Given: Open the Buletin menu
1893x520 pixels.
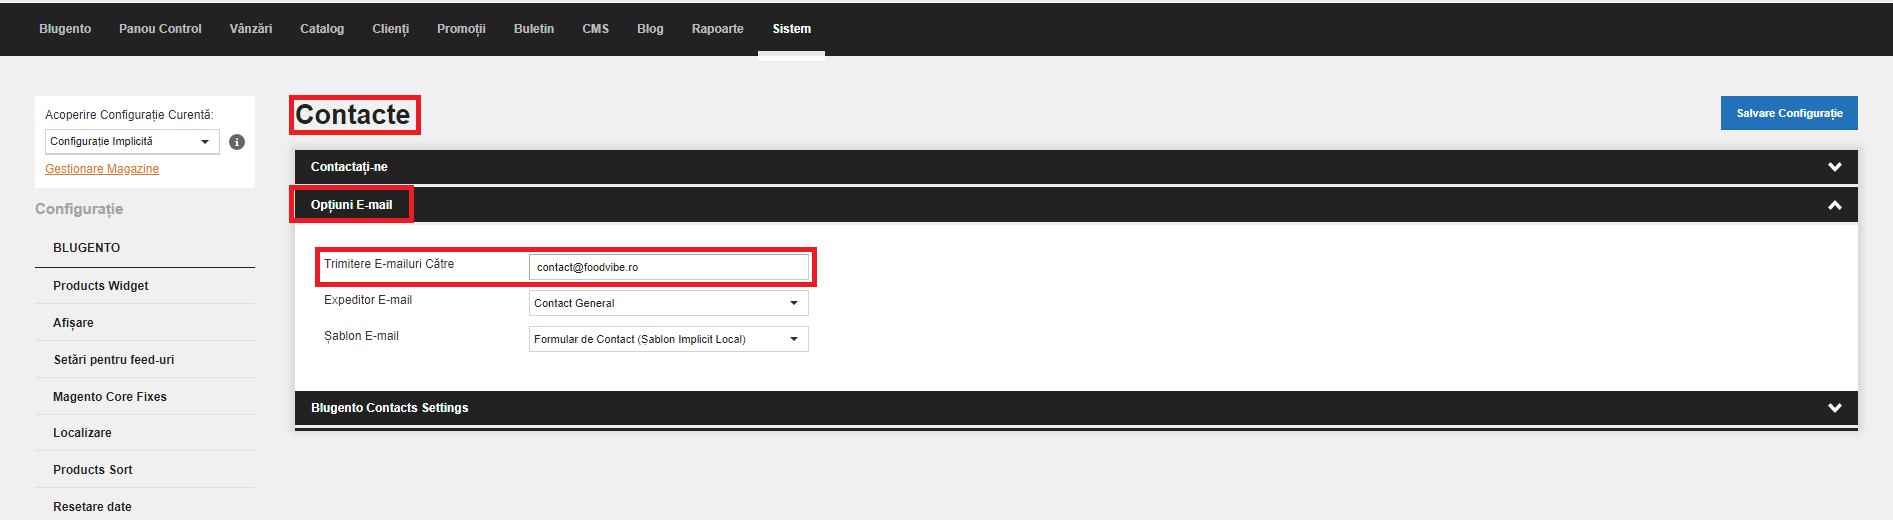Looking at the screenshot, I should [x=534, y=29].
